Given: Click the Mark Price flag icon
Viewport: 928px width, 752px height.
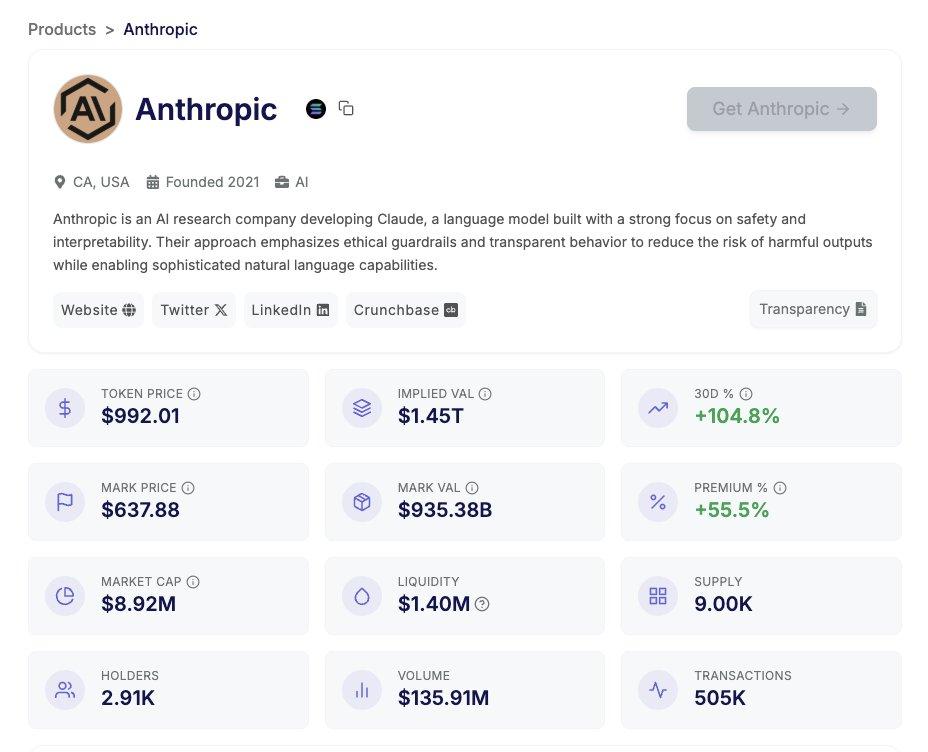Looking at the screenshot, I should [65, 502].
